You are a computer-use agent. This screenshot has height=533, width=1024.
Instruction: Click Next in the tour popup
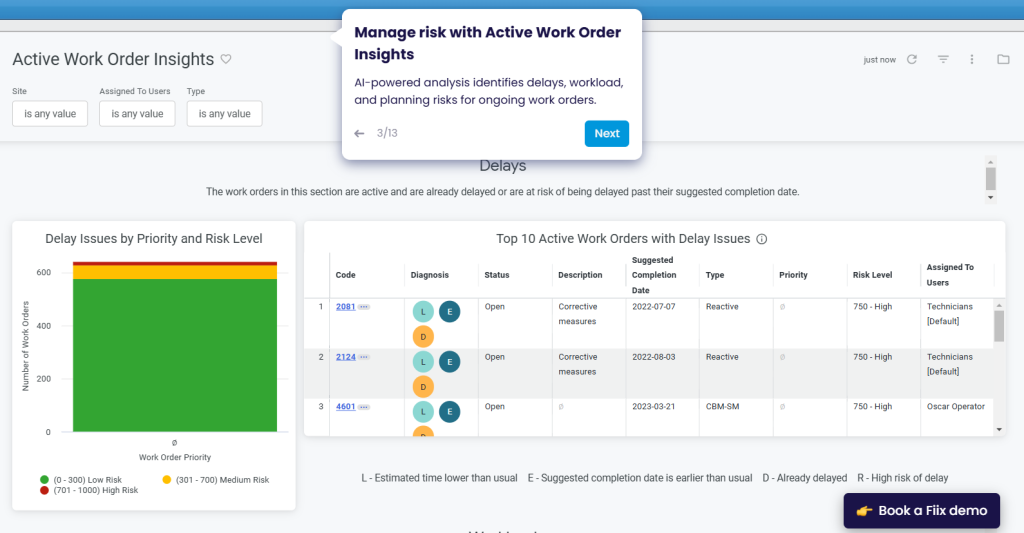tap(606, 133)
